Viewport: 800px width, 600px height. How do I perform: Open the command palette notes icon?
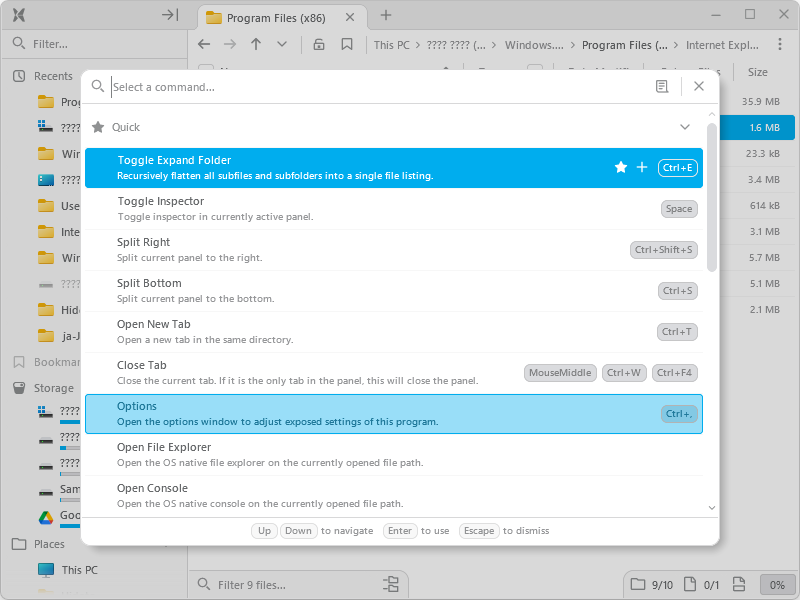[x=661, y=87]
